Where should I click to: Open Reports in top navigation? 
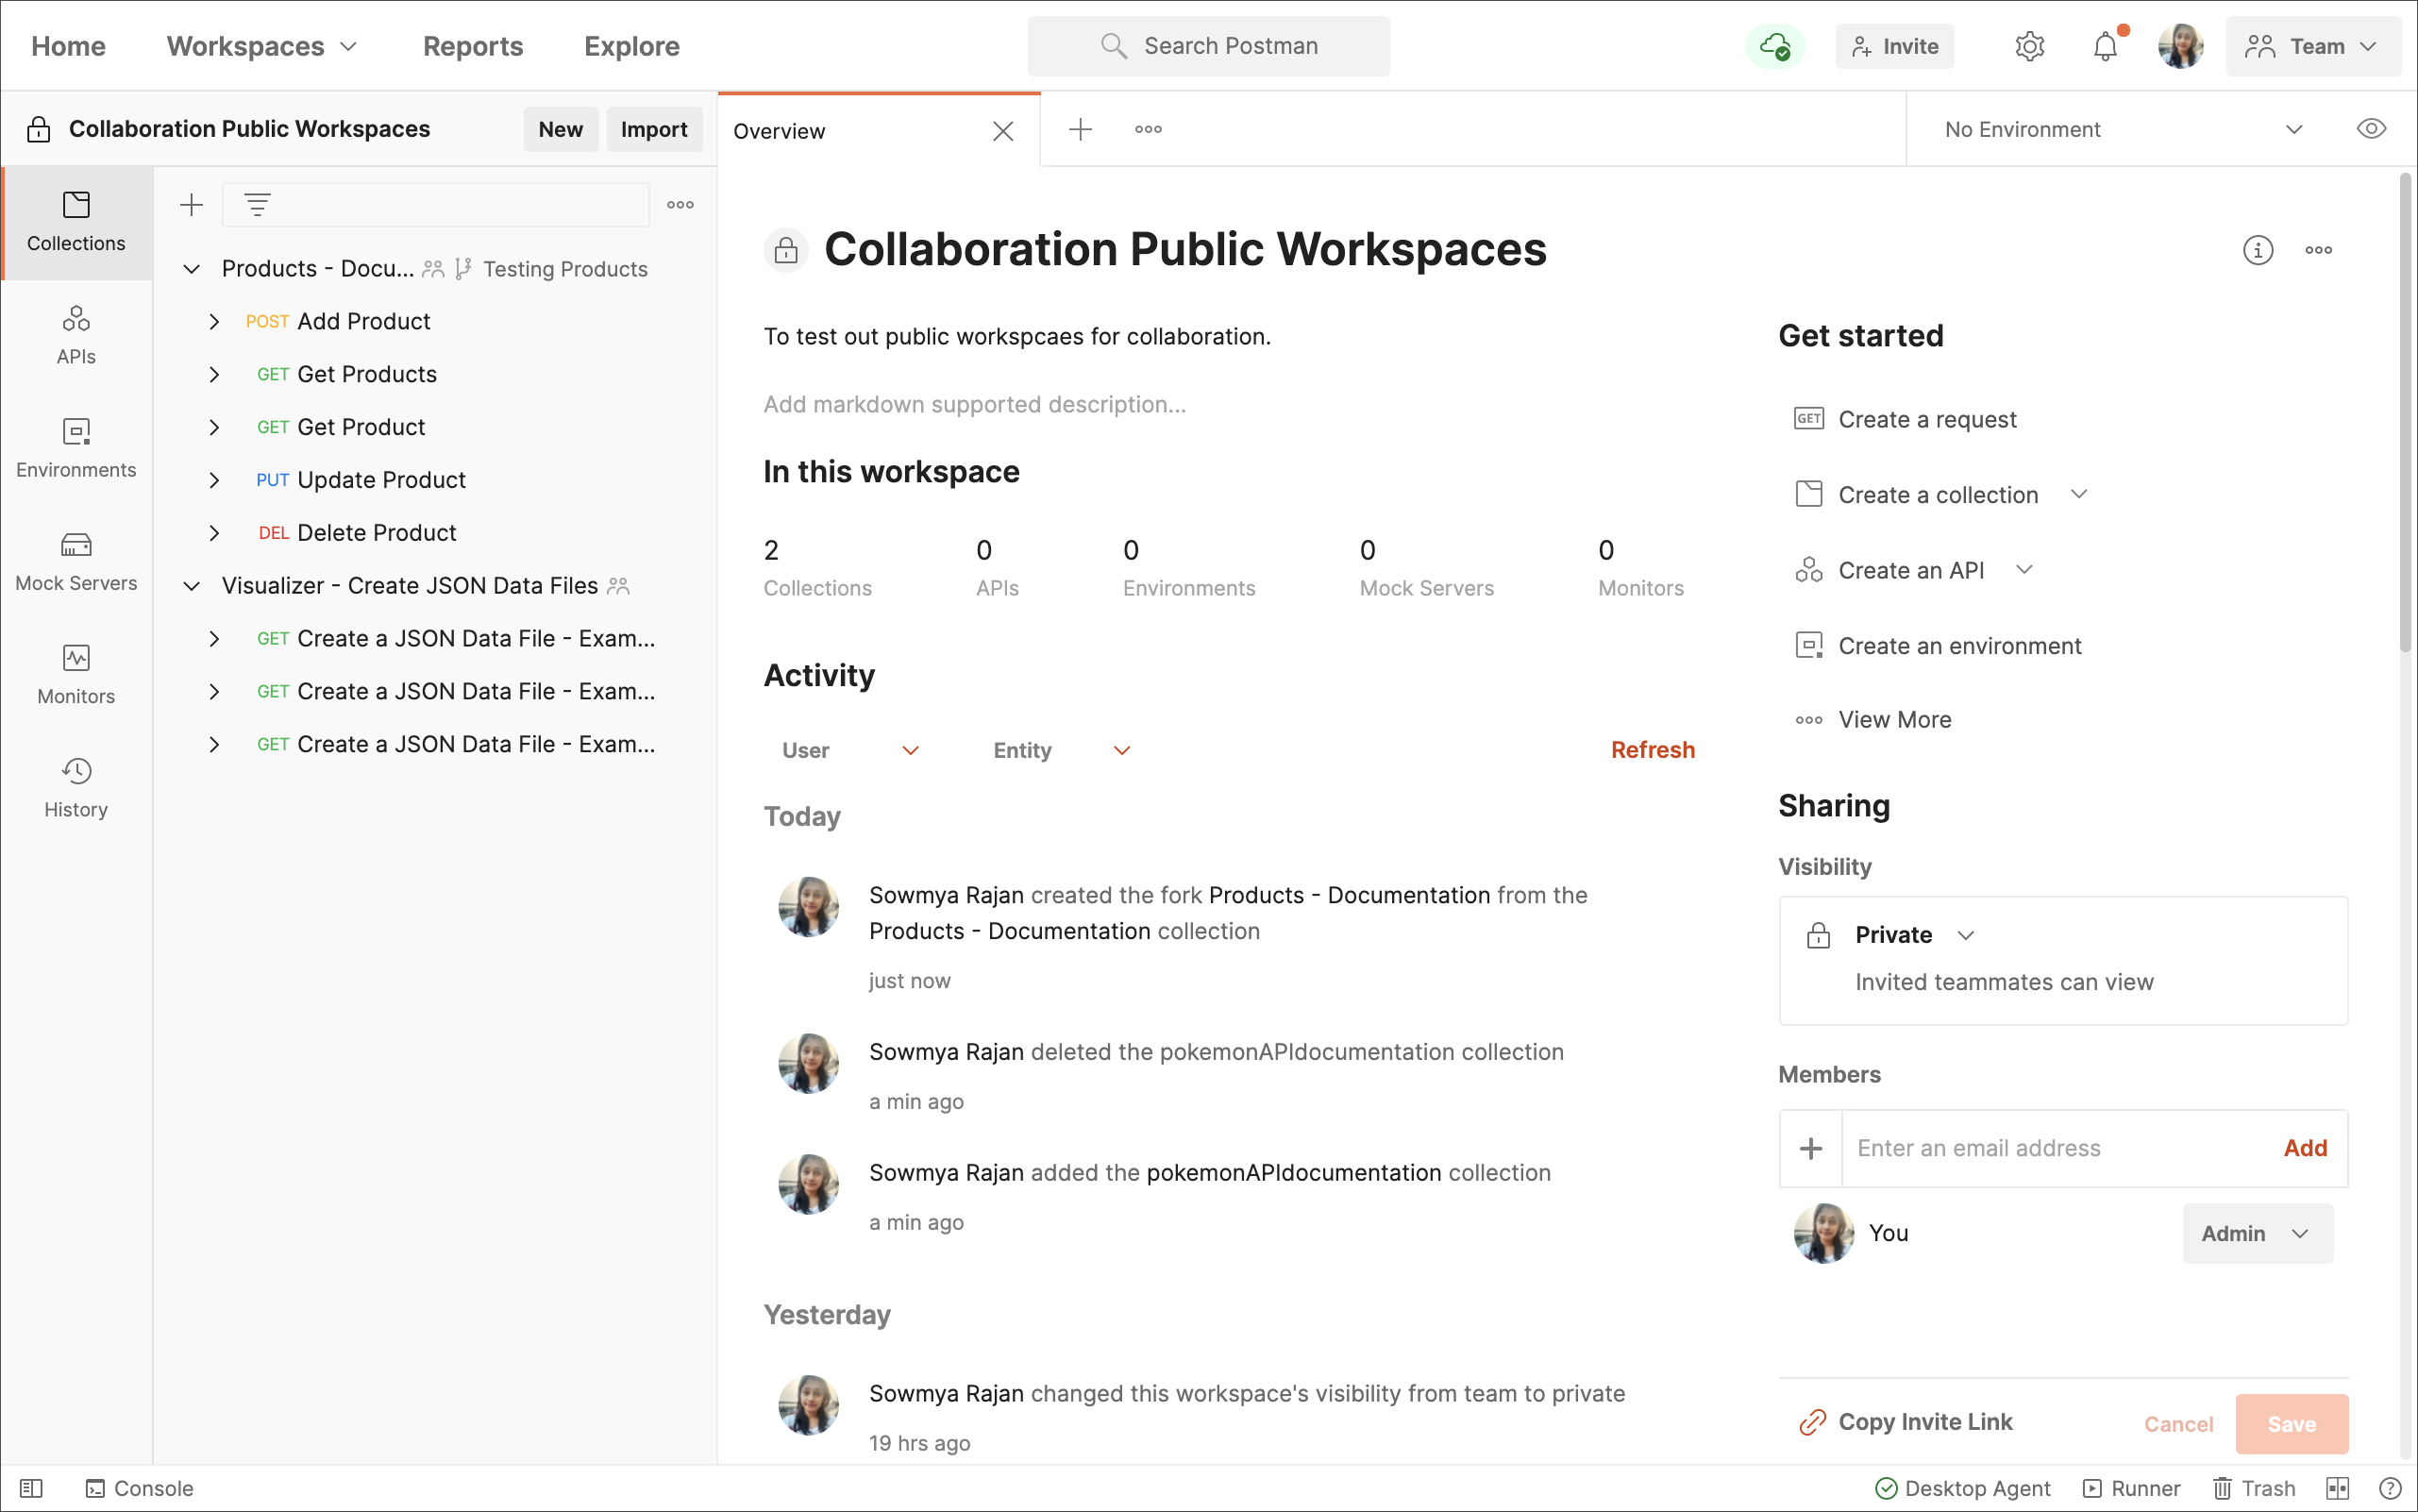[473, 46]
